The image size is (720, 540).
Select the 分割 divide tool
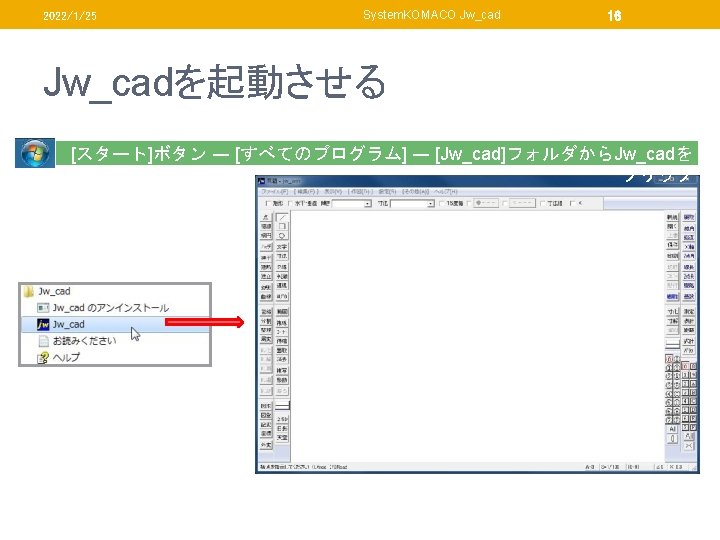tap(266, 321)
